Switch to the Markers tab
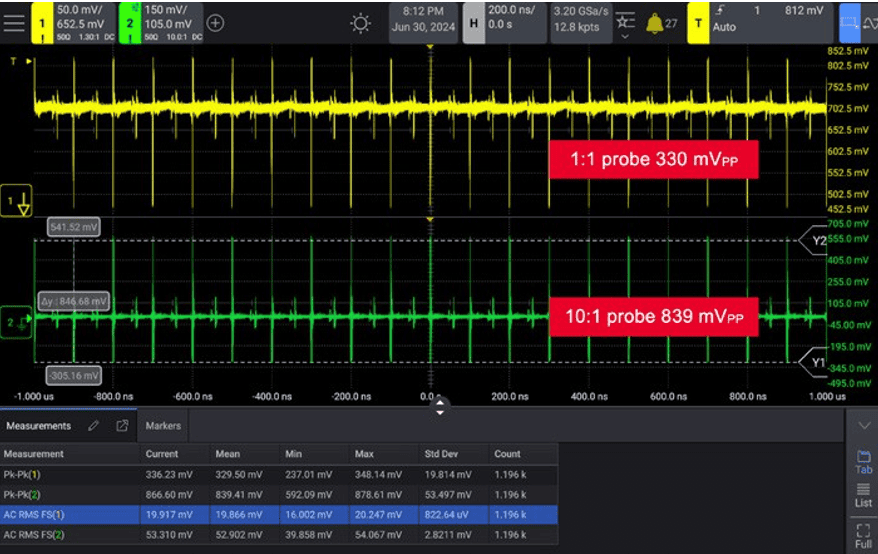The height and width of the screenshot is (554, 878). point(163,426)
